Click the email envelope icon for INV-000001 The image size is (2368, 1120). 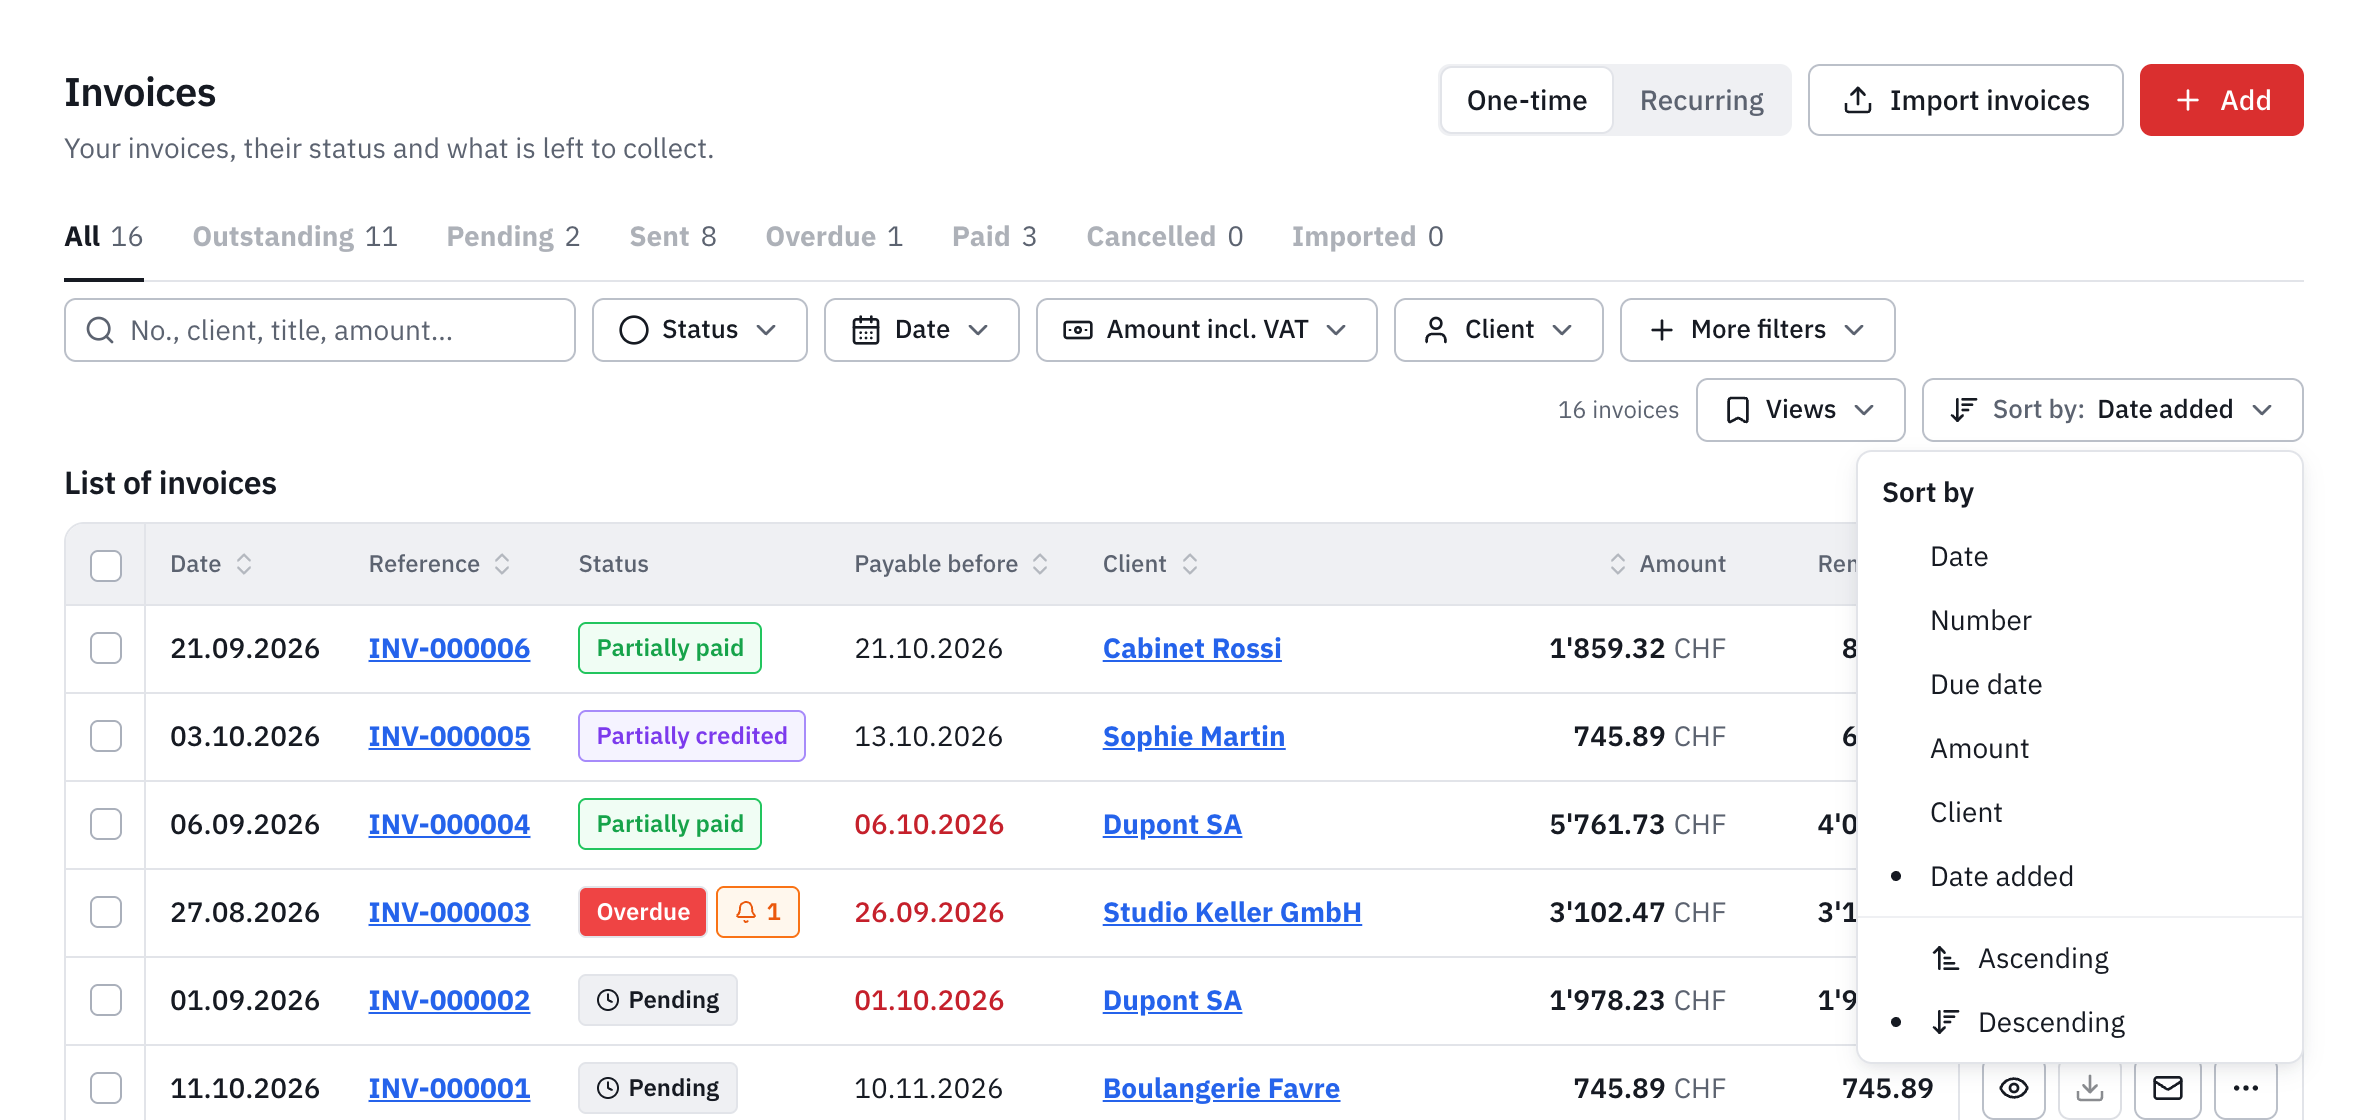2167,1088
